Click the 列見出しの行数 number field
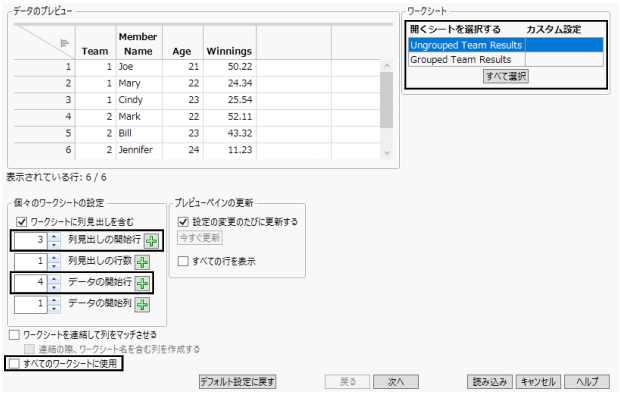 click(31, 261)
